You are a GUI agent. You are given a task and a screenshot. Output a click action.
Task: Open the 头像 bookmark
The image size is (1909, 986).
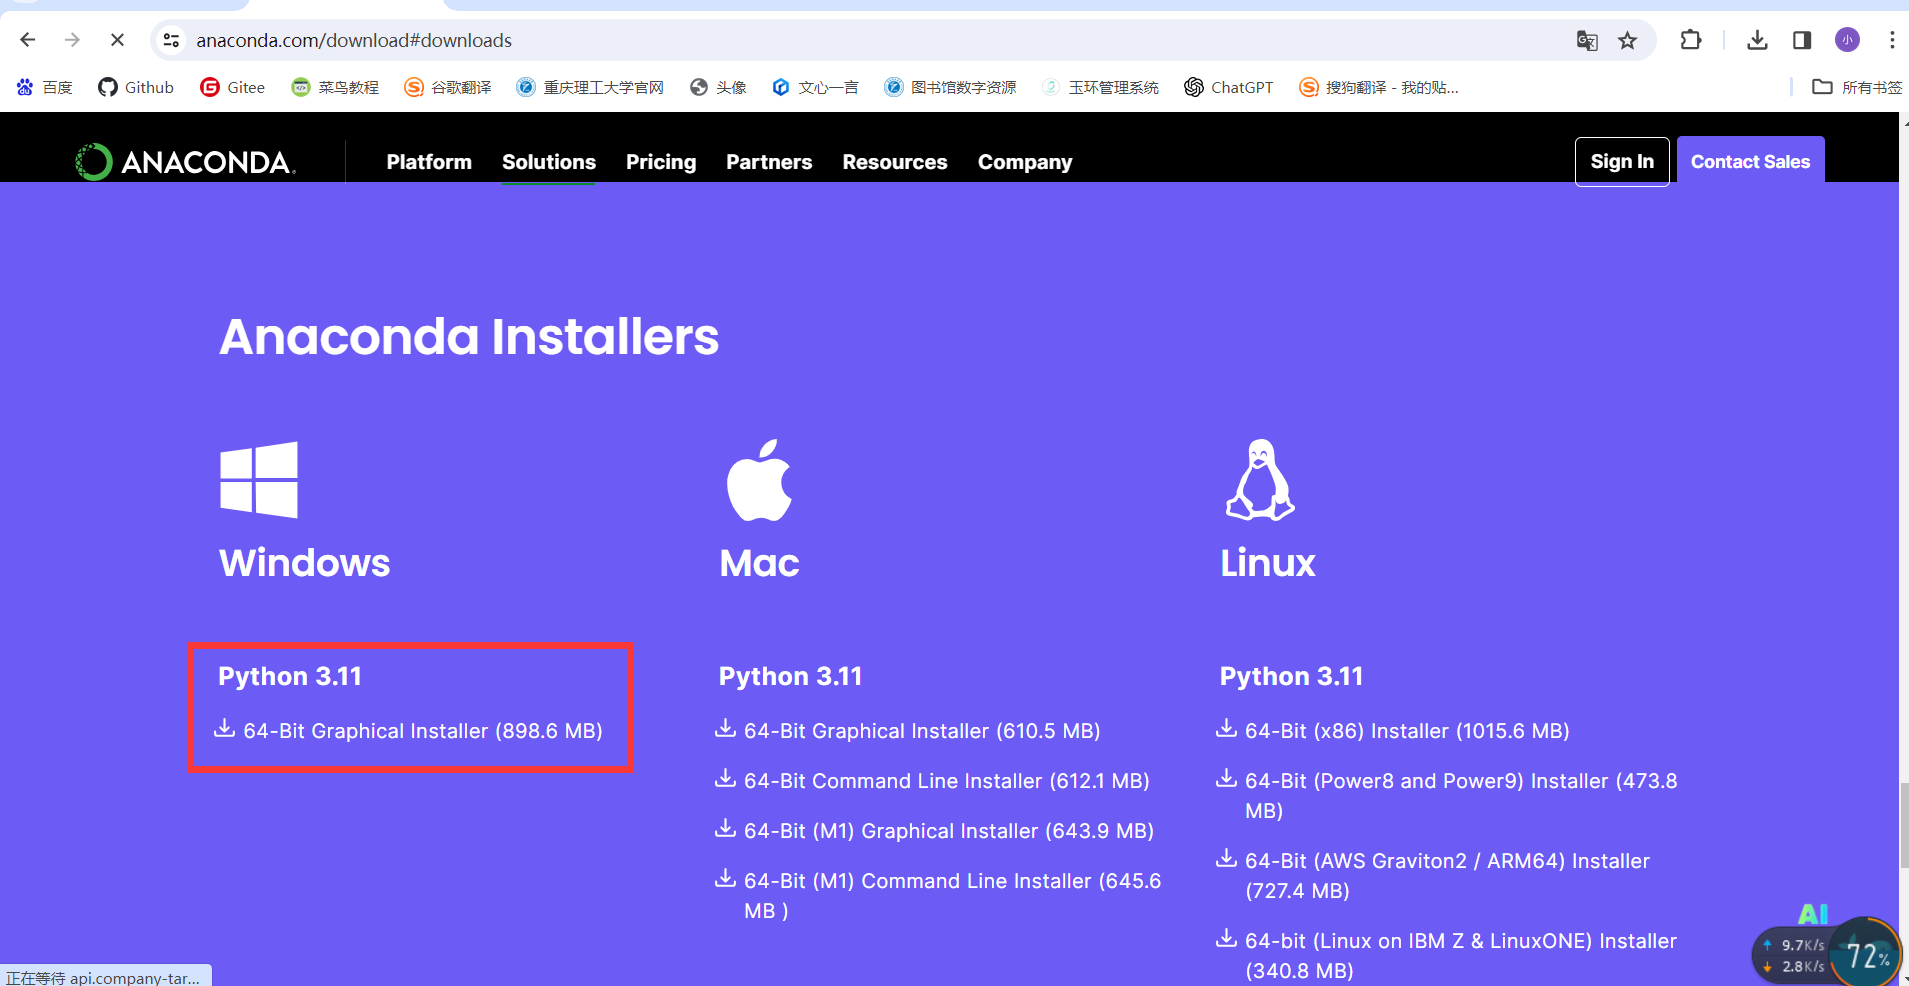point(719,87)
